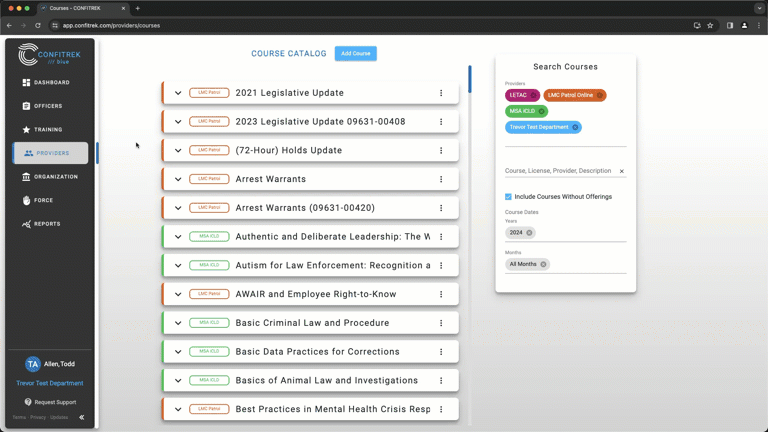Expand 2023 Legislative Update 09631-00408 row
The image size is (768, 432).
[x=178, y=121]
